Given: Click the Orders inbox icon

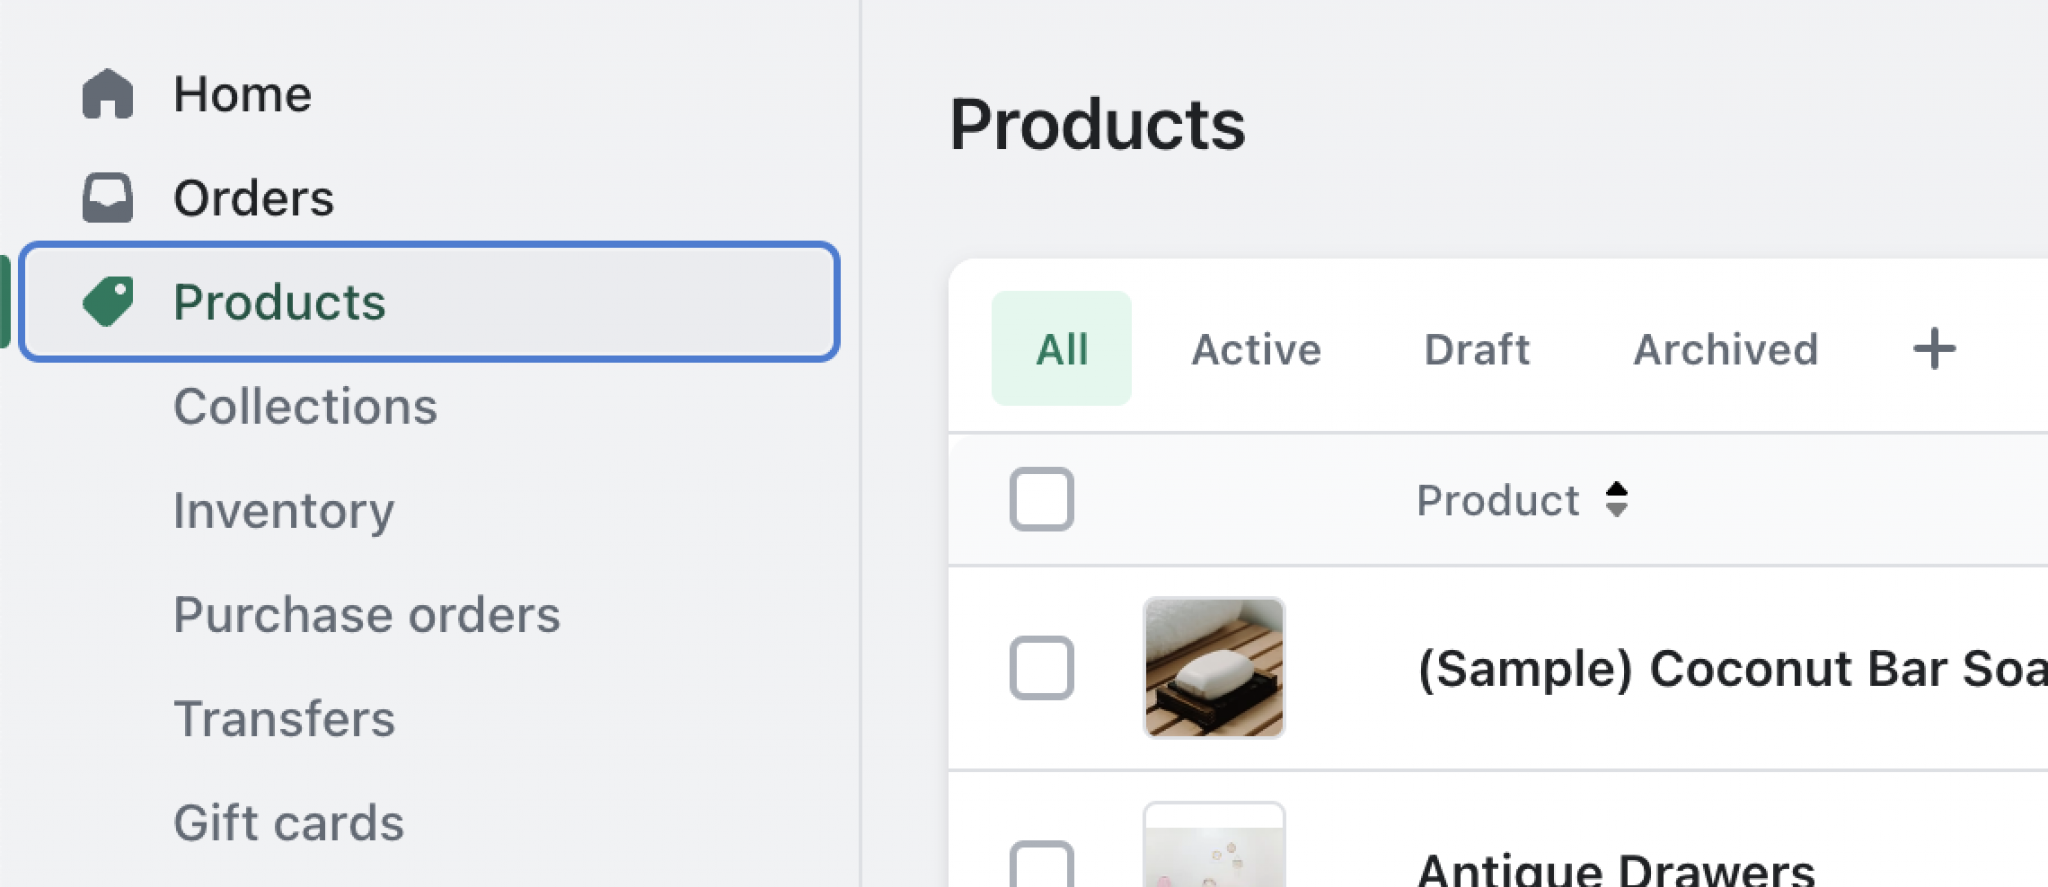Looking at the screenshot, I should click(107, 198).
